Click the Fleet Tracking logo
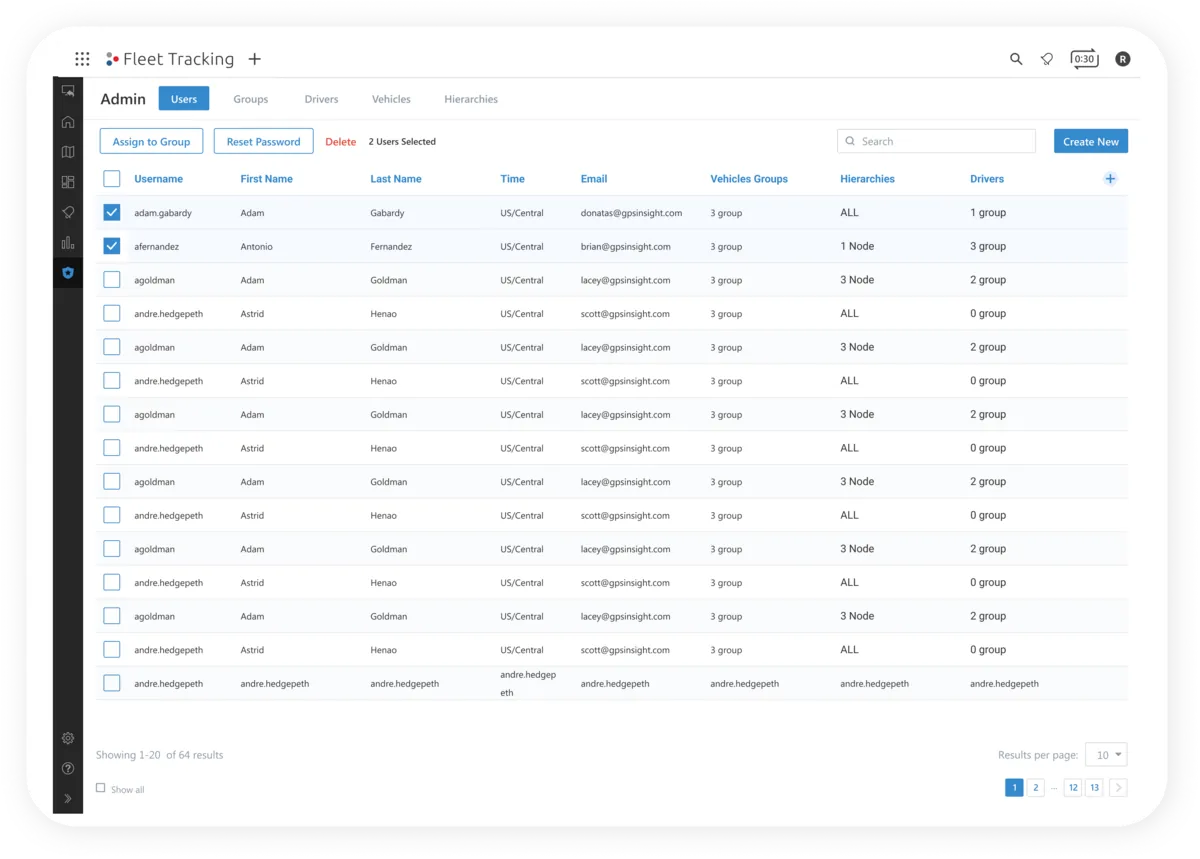The image size is (1200, 859). pyautogui.click(x=170, y=59)
